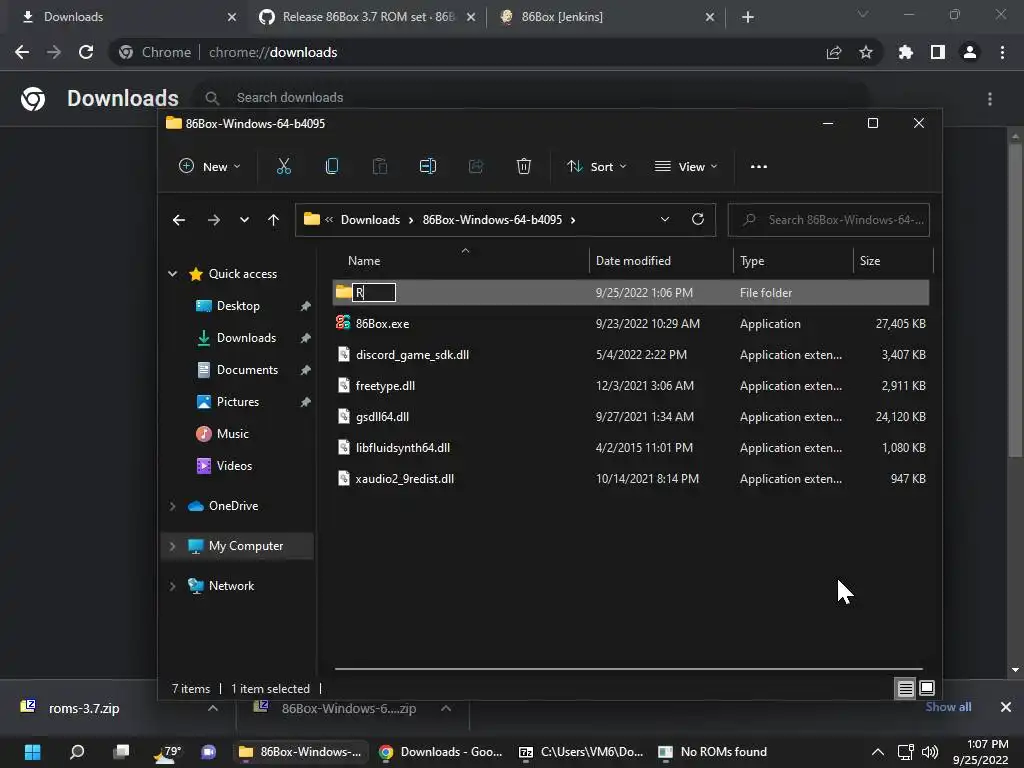Click the Cut scissors icon
Screen dimensions: 1024x768
pos(283,167)
